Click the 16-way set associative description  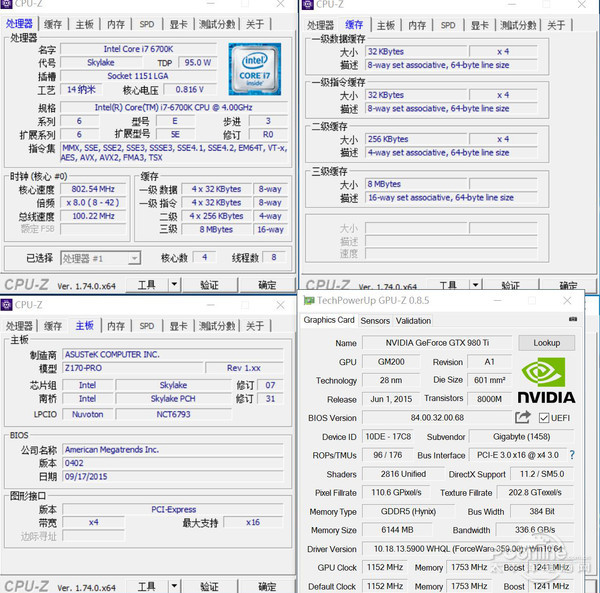[x=452, y=197]
